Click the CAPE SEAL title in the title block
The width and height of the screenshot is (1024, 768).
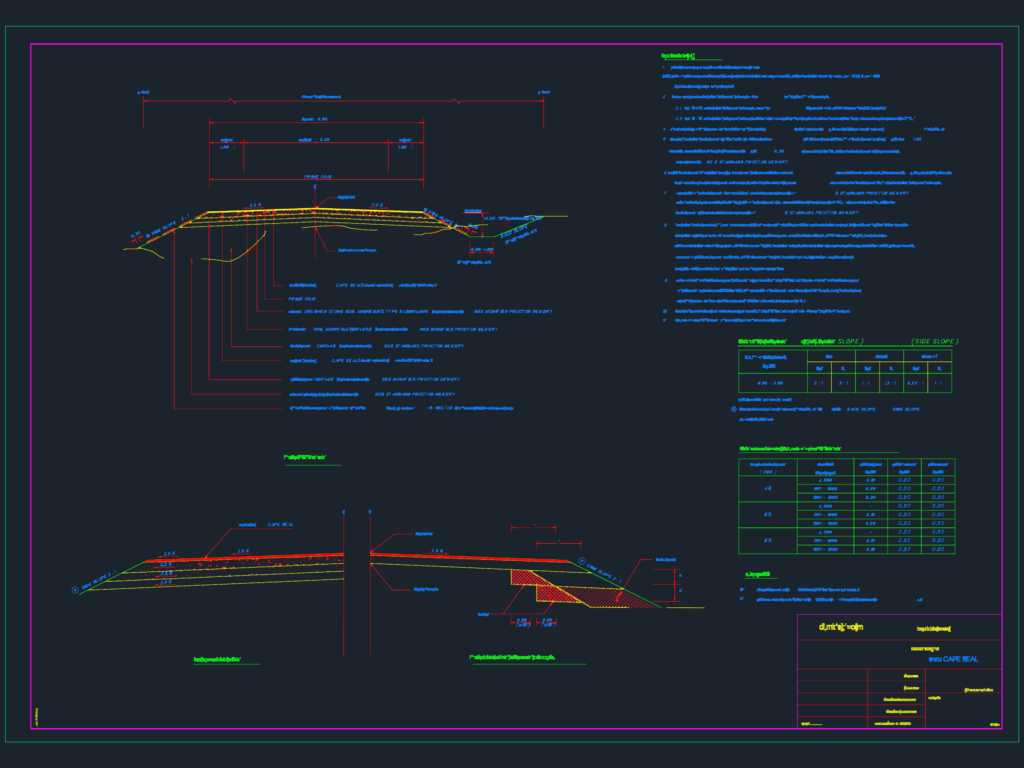click(x=953, y=659)
